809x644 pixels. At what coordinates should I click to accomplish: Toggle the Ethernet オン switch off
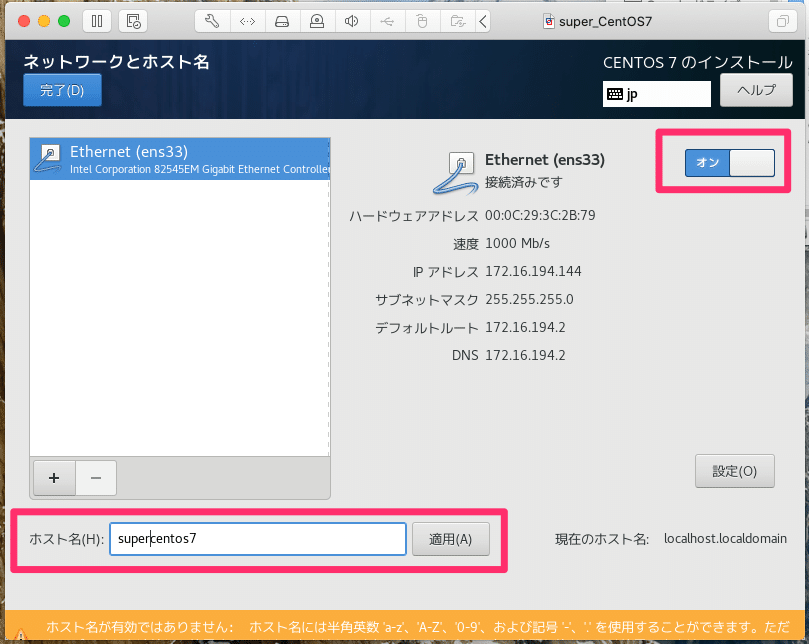[x=730, y=163]
